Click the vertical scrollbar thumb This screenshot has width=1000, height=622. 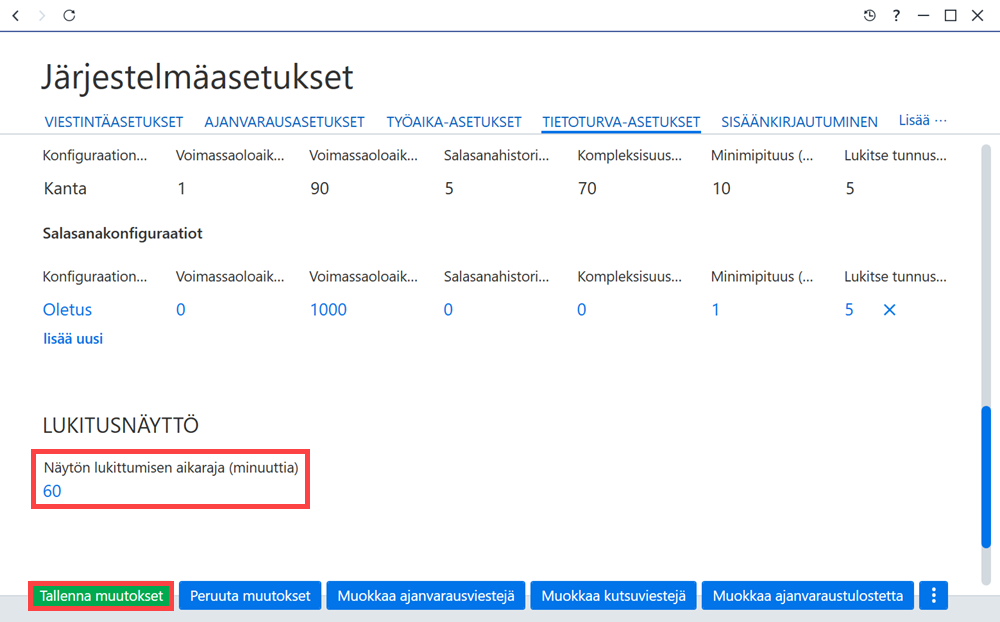coord(986,477)
